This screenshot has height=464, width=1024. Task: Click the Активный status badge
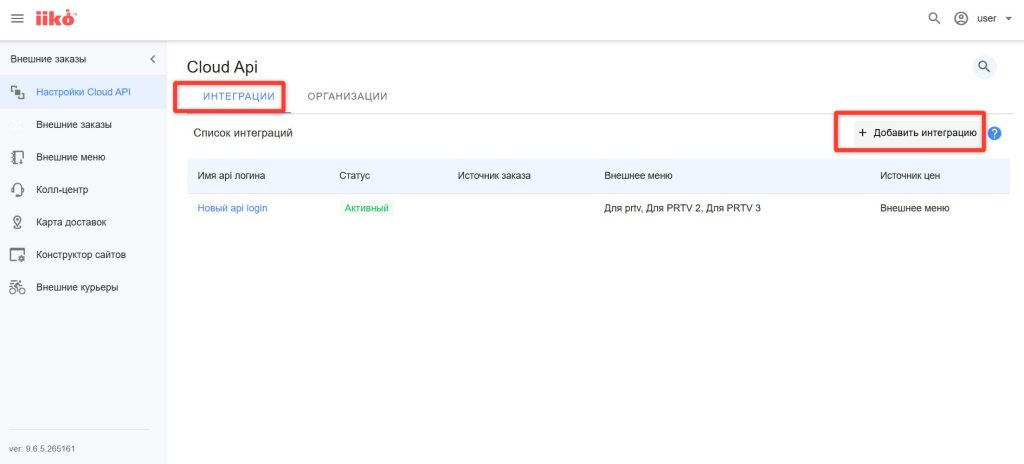tap(366, 208)
